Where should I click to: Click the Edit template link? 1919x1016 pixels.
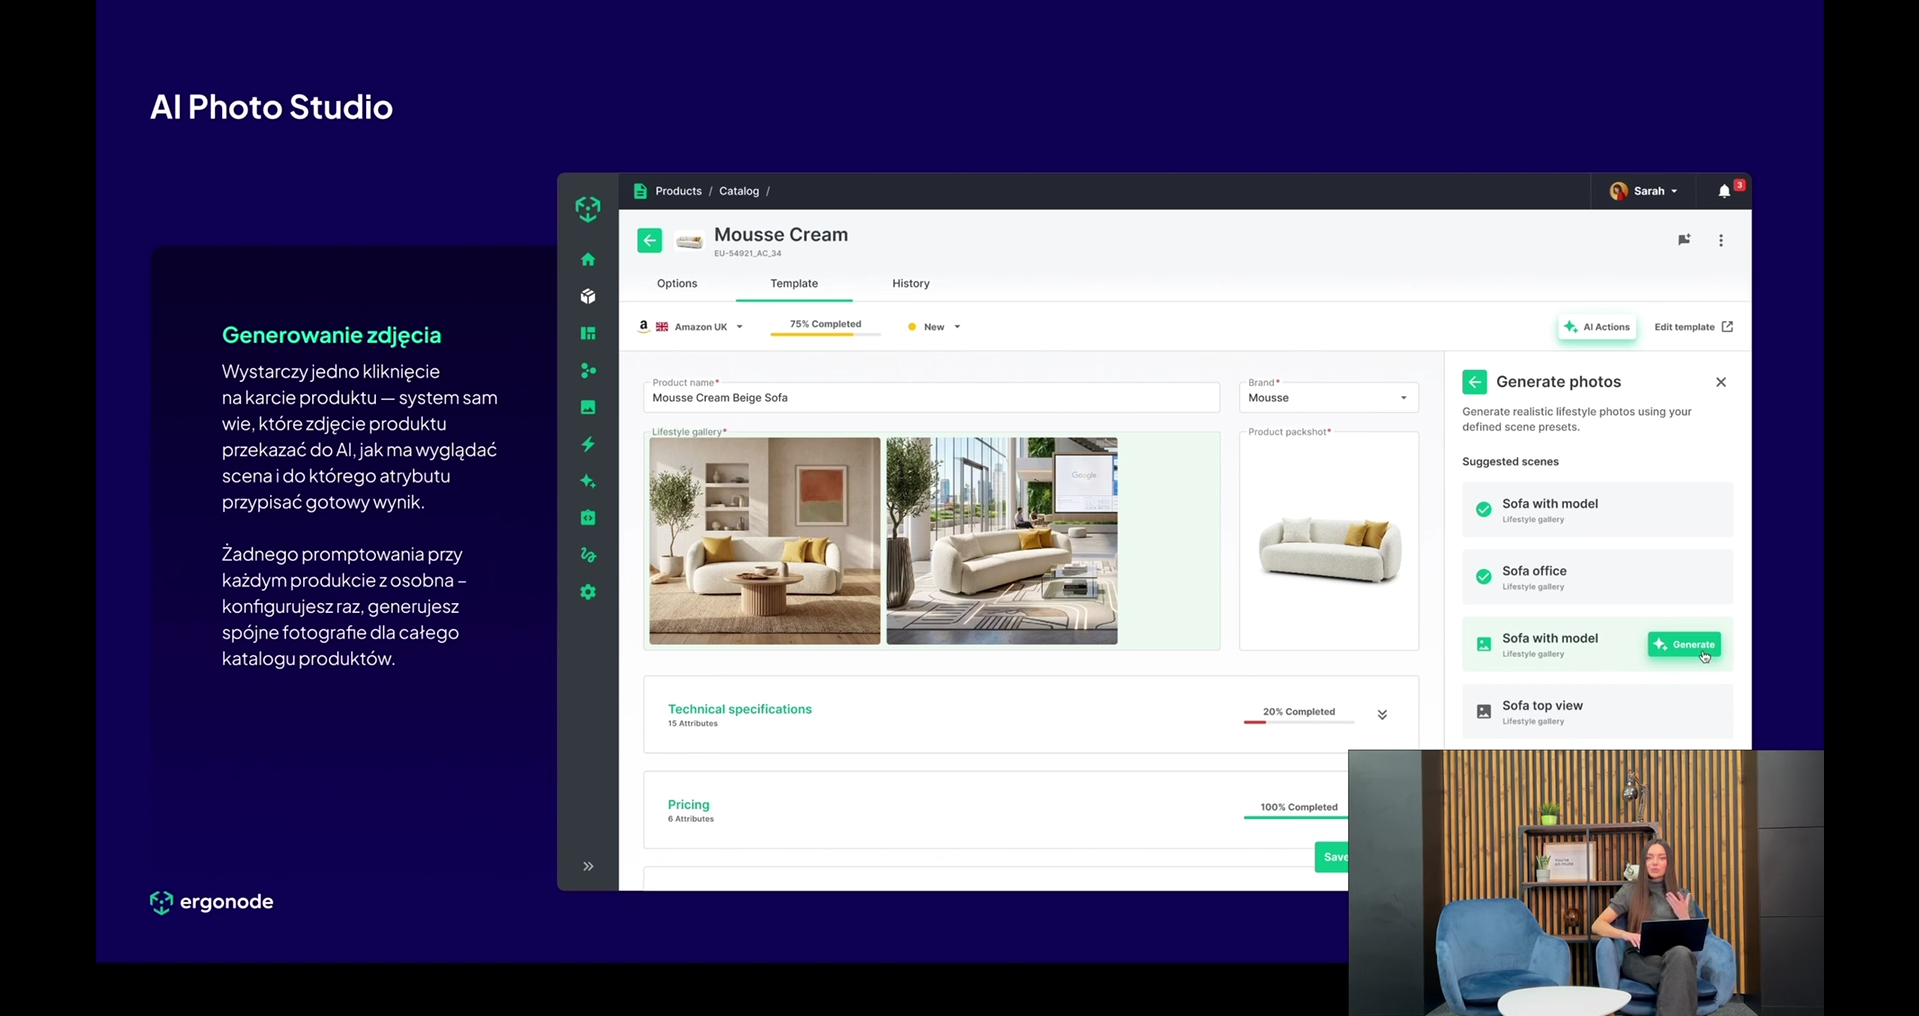coord(1693,327)
